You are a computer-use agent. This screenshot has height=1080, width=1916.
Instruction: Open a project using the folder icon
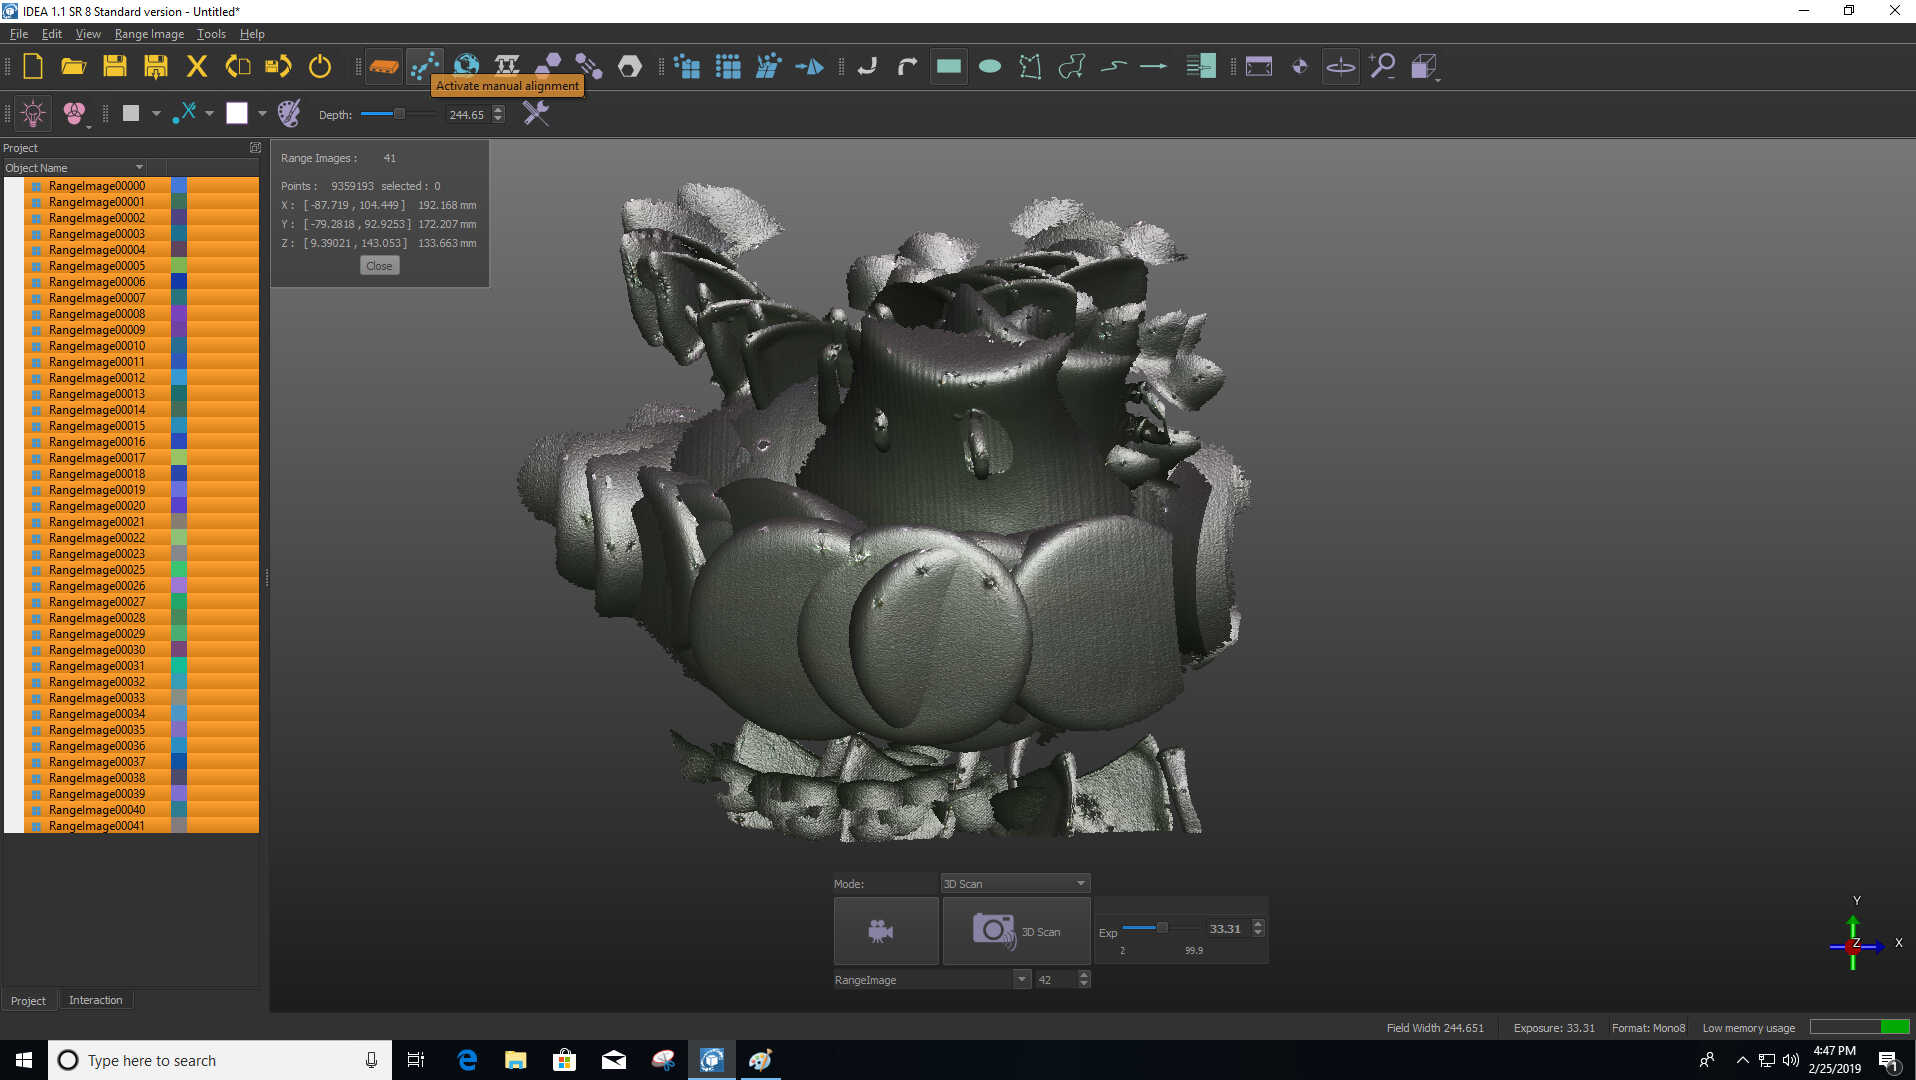(73, 67)
